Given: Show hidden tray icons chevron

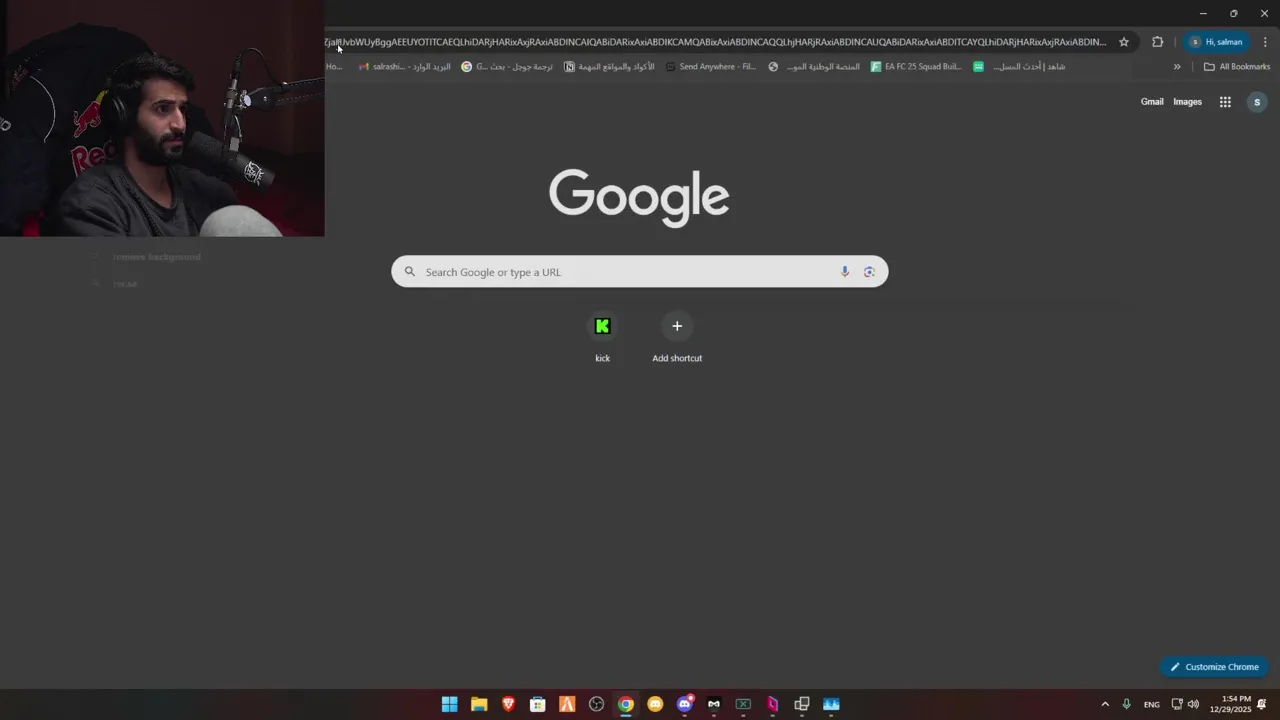Looking at the screenshot, I should point(1105,704).
